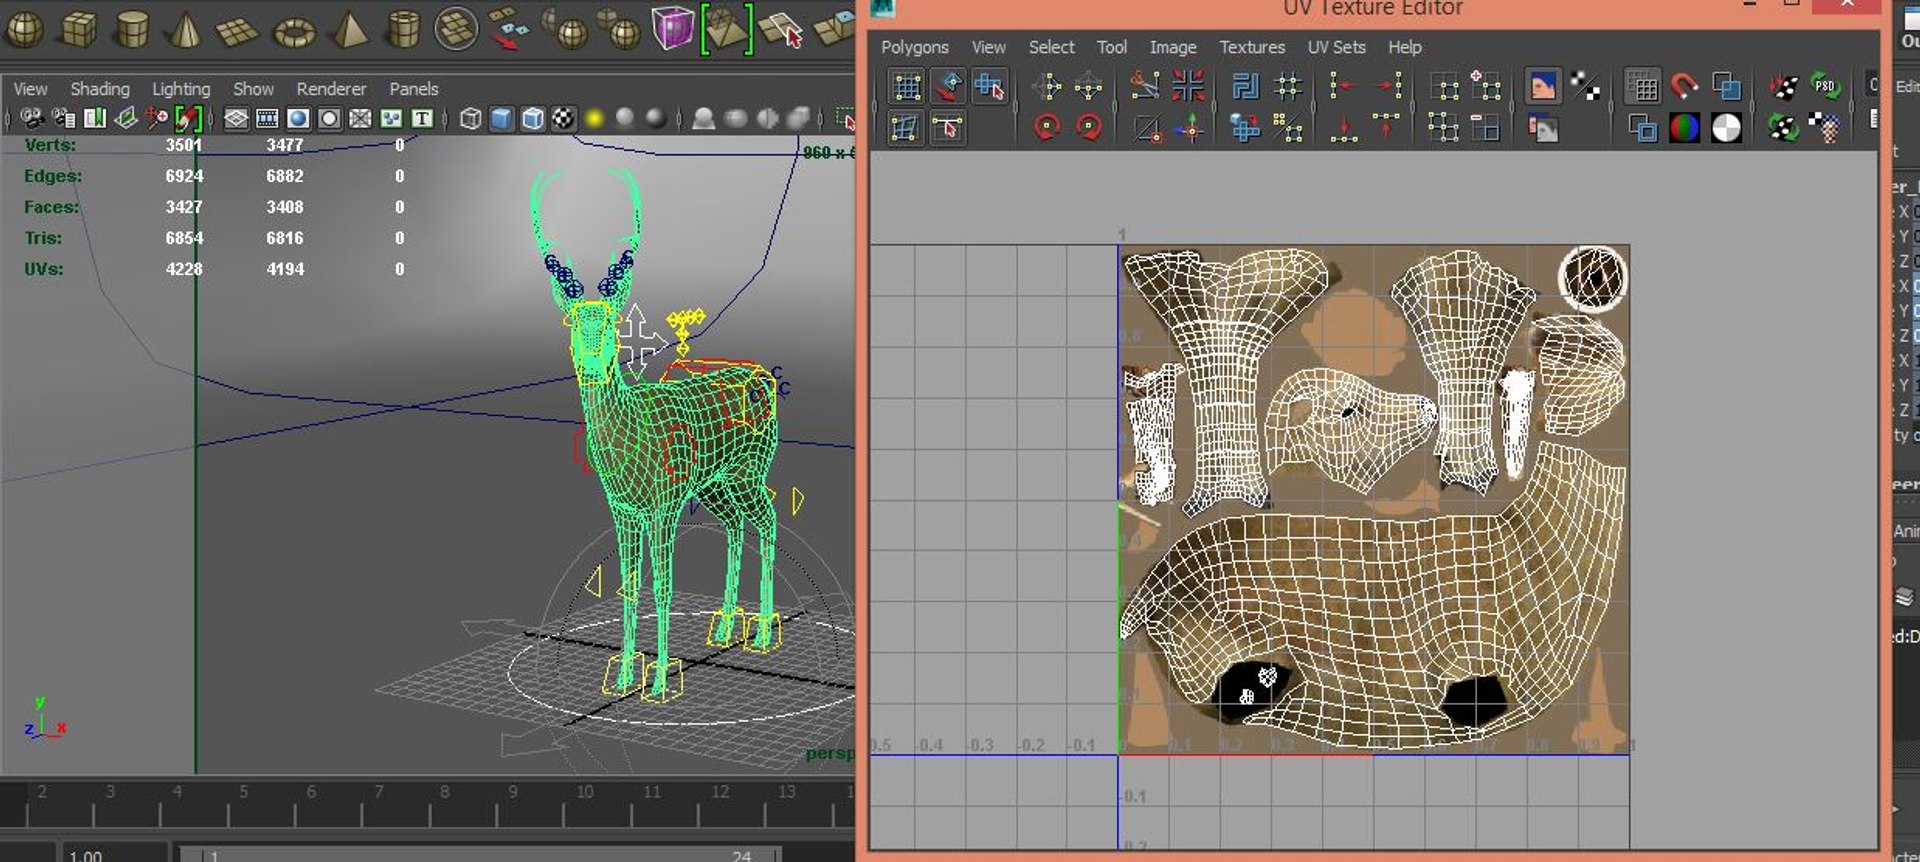Select the Move UV Shell tool

click(990, 87)
